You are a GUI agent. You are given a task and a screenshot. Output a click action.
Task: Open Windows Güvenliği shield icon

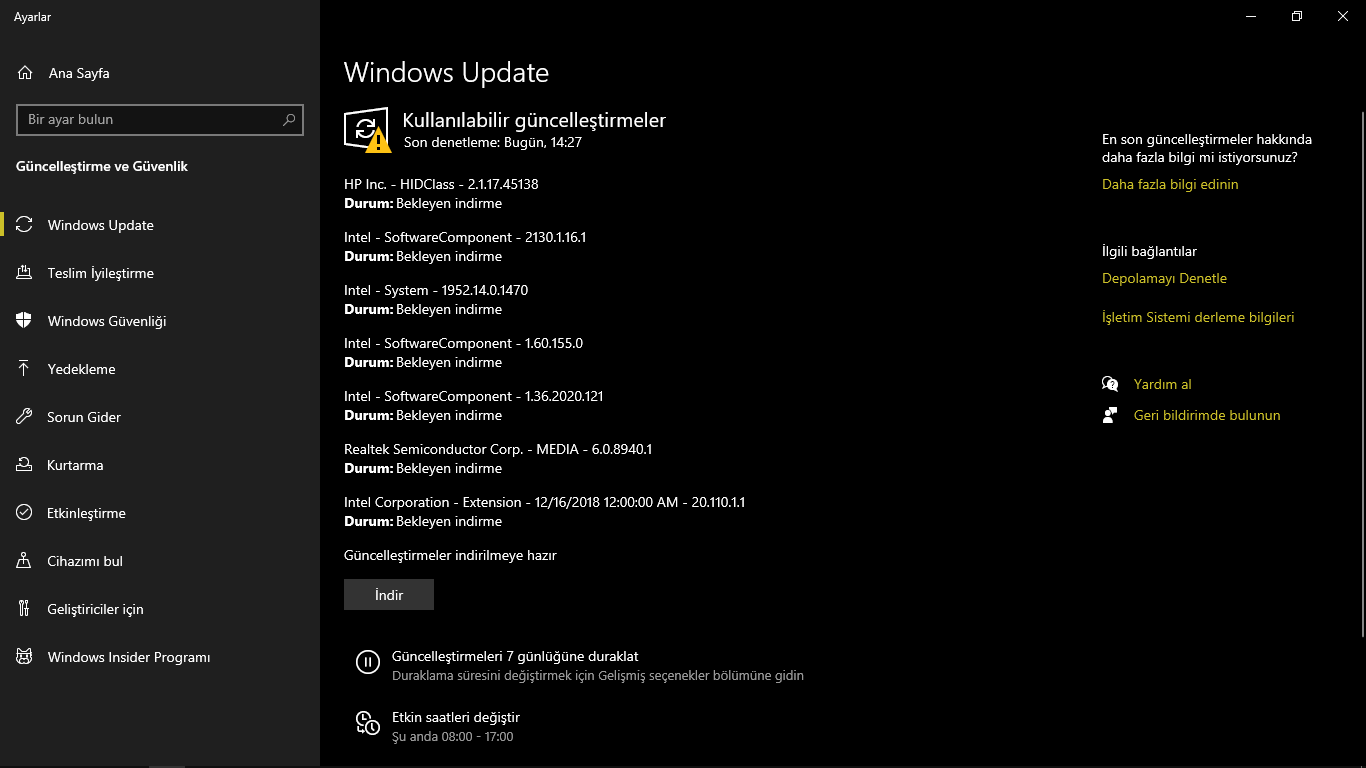25,321
